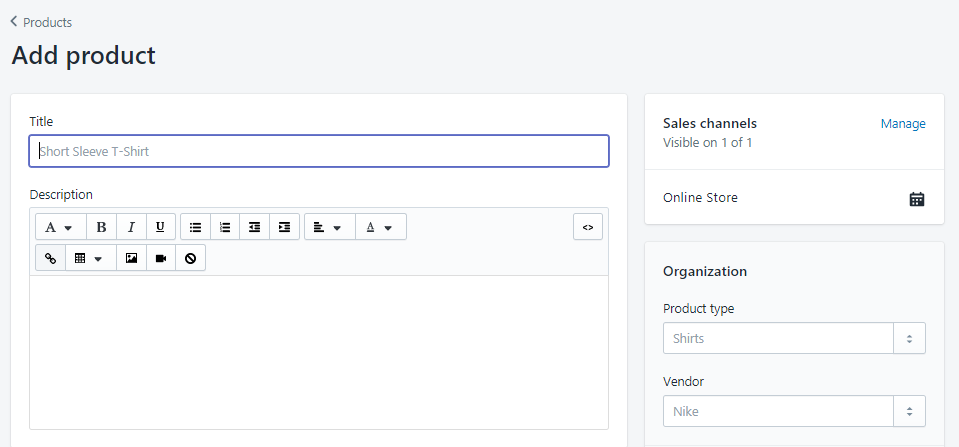Go back to the Products page
The image size is (959, 447).
(41, 23)
